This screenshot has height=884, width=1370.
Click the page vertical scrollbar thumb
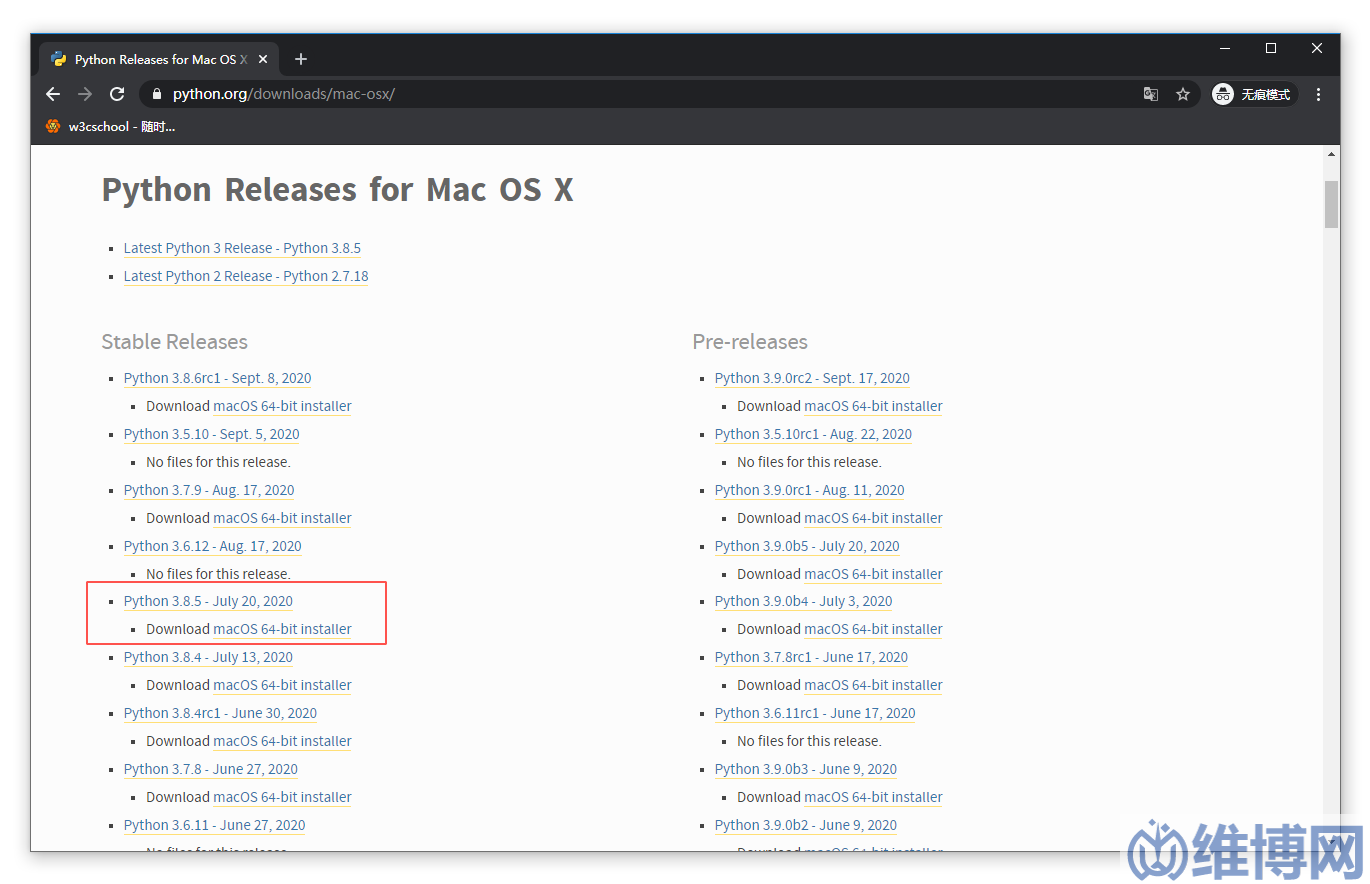(1331, 204)
